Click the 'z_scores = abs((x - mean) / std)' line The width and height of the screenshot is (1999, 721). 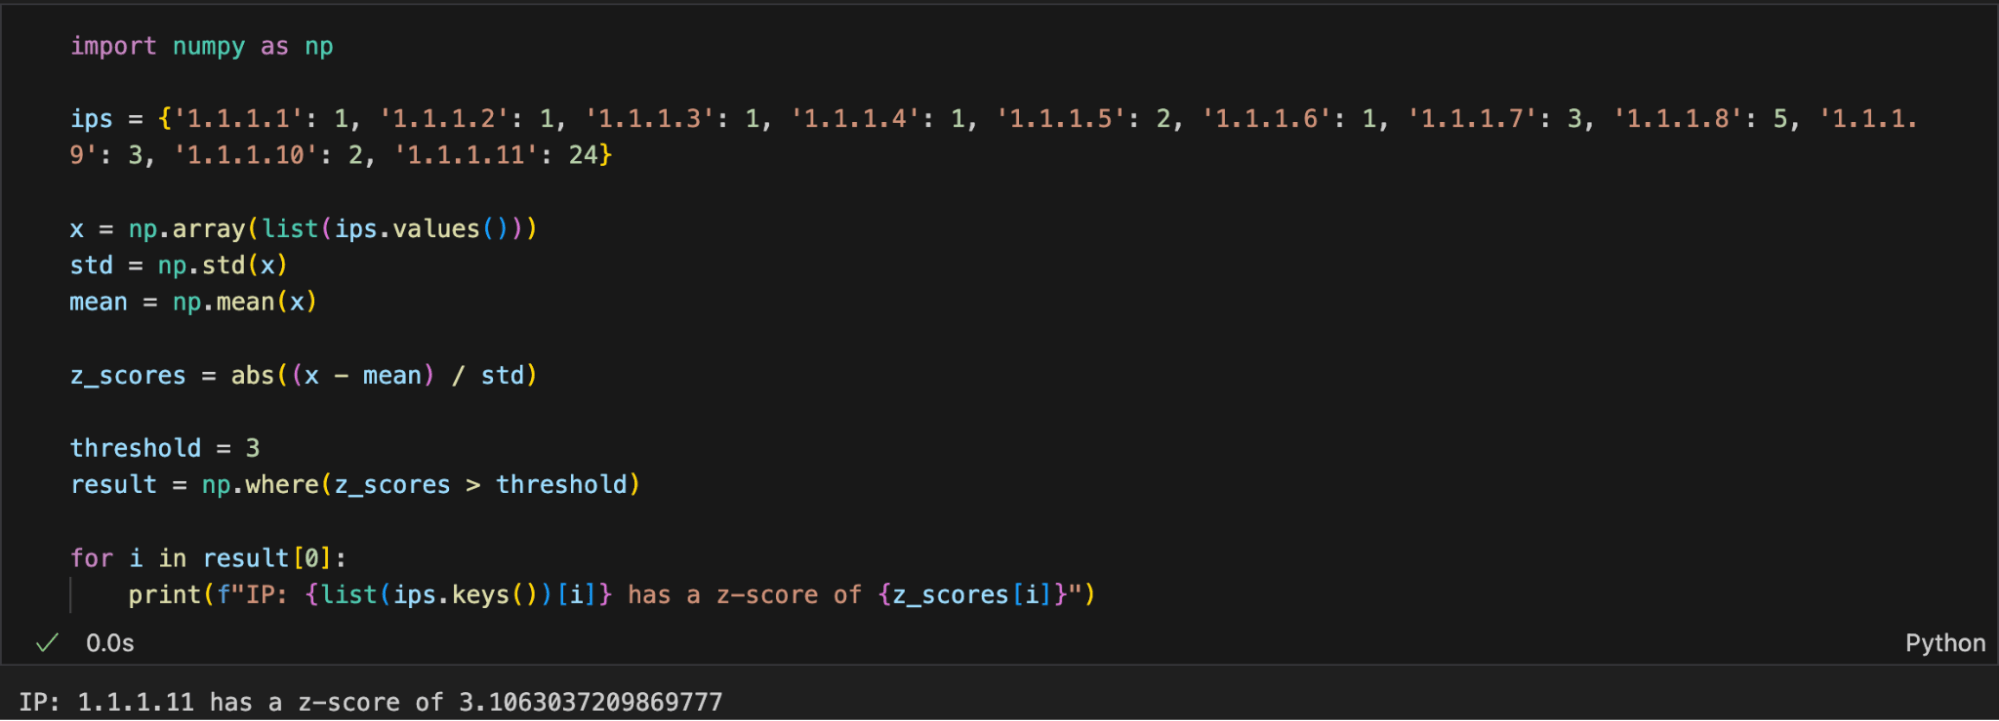(304, 375)
